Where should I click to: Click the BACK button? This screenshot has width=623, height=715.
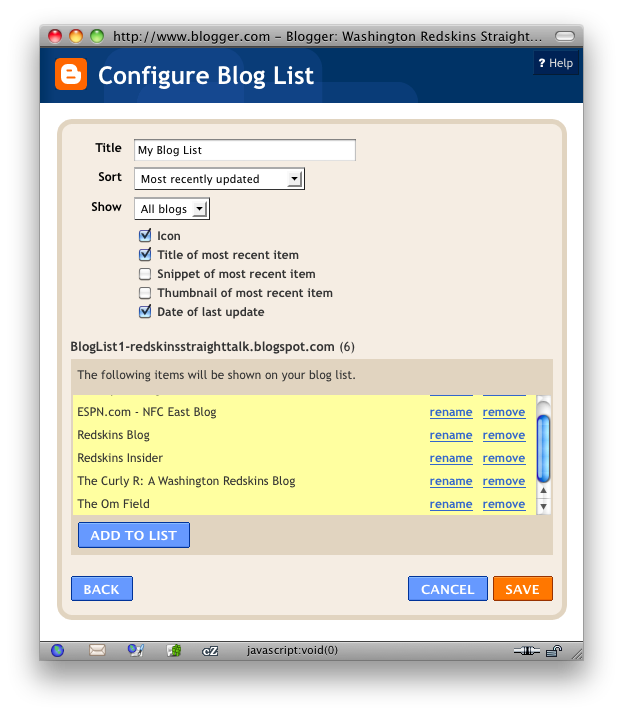click(102, 589)
